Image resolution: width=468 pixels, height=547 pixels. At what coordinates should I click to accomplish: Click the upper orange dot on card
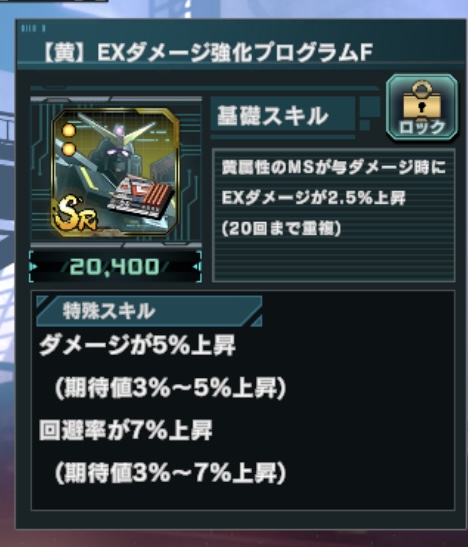pos(69,130)
